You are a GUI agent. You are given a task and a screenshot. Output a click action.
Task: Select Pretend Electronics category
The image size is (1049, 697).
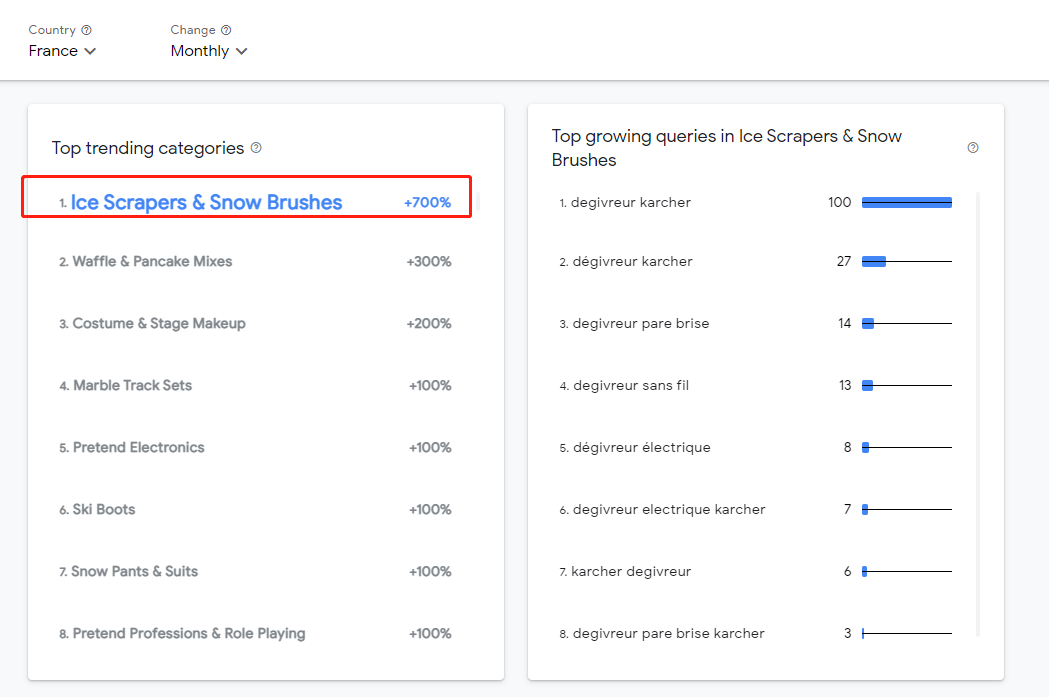[138, 447]
